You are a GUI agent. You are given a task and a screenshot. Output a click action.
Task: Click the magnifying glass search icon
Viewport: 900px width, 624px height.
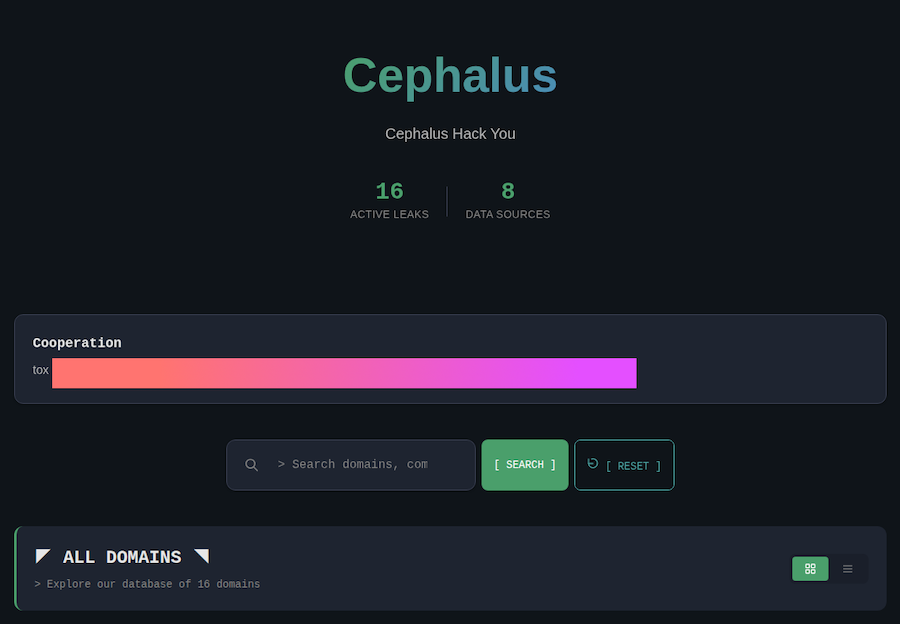pyautogui.click(x=252, y=465)
